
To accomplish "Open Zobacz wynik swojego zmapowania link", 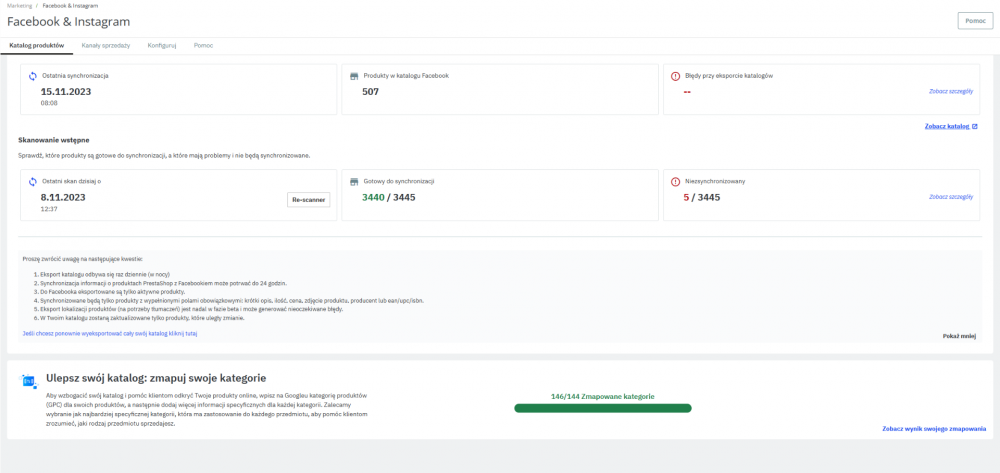I will point(934,429).
